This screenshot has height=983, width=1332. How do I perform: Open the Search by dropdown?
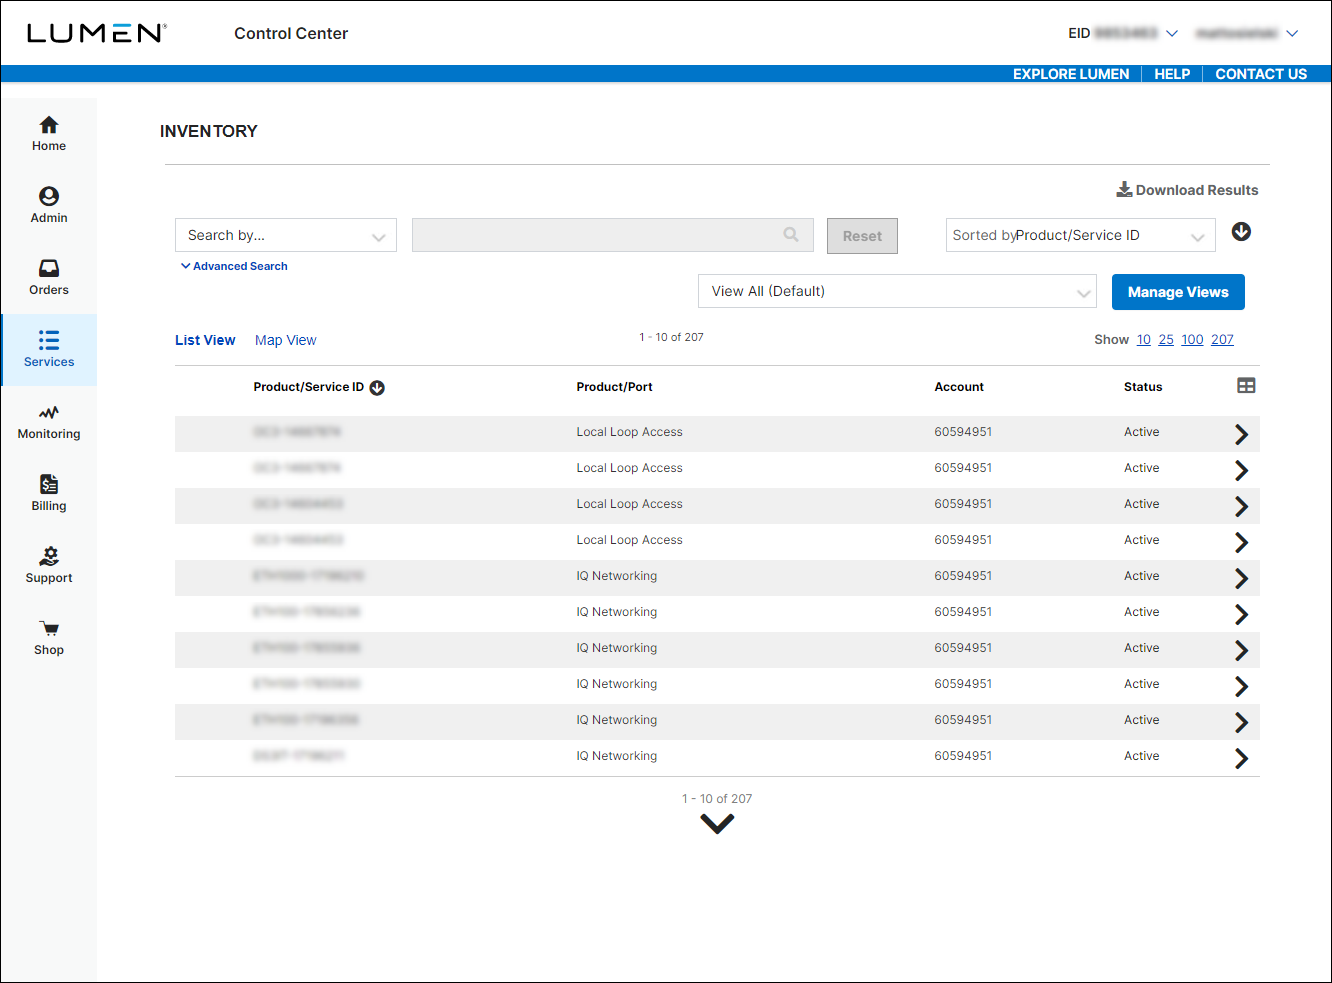[x=286, y=235]
